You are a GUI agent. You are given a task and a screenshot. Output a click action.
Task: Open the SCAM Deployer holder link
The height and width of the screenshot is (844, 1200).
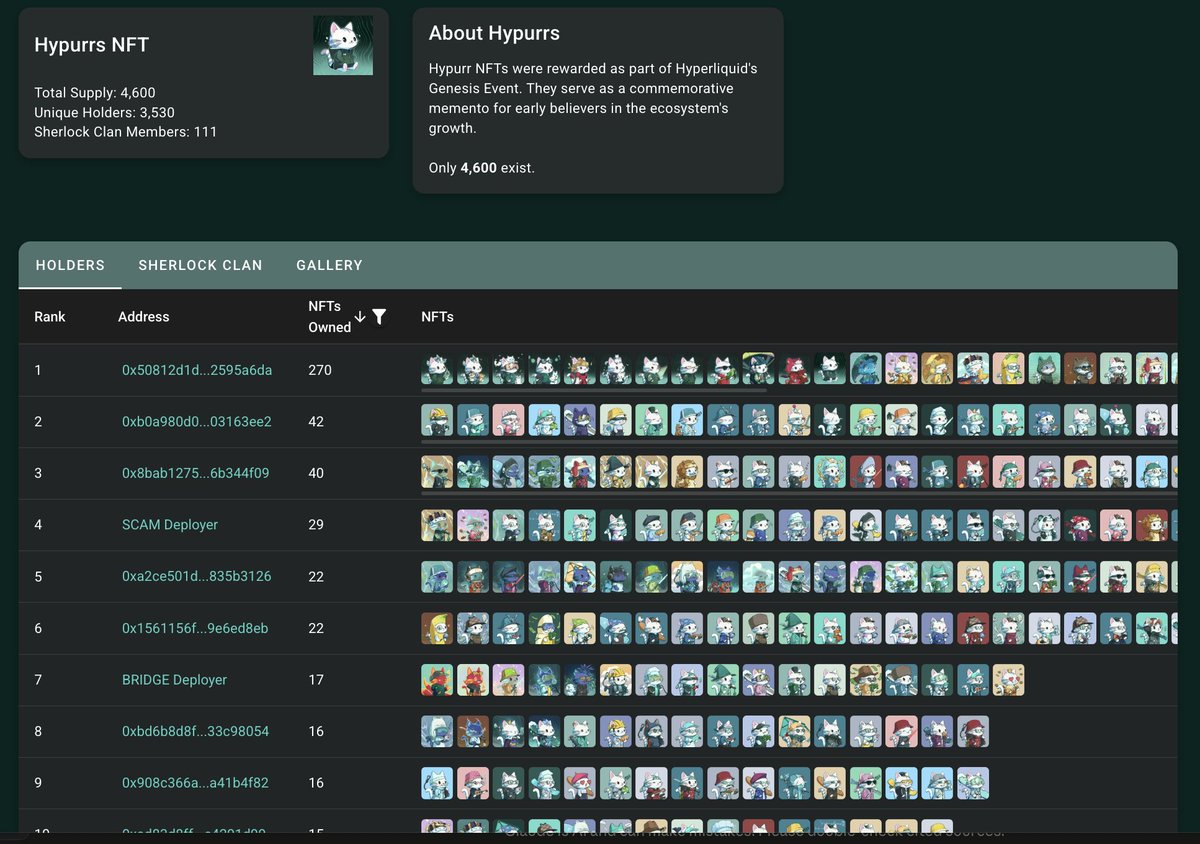coord(170,525)
